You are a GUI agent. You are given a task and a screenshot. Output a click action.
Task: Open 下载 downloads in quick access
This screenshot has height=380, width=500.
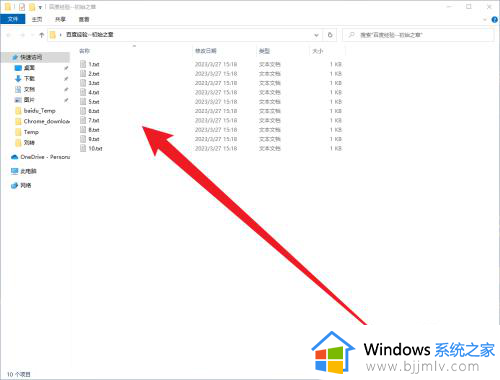(x=29, y=79)
